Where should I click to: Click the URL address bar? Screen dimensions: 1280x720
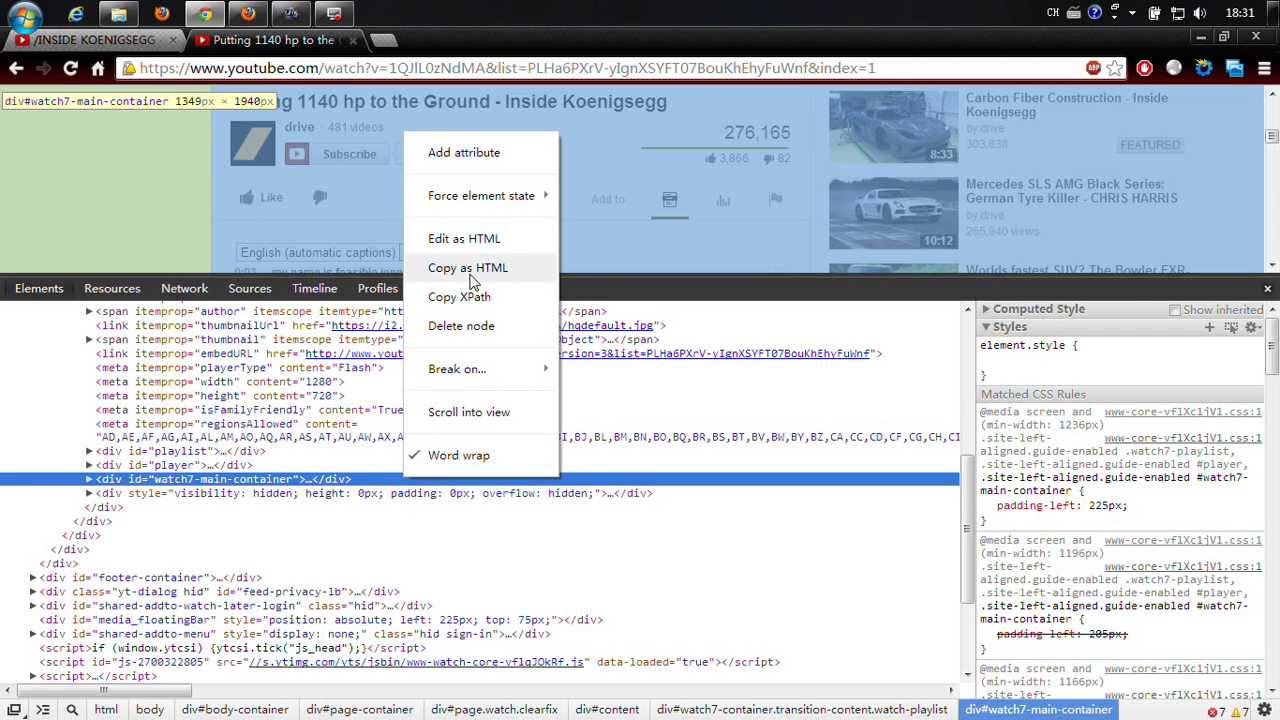click(x=600, y=68)
